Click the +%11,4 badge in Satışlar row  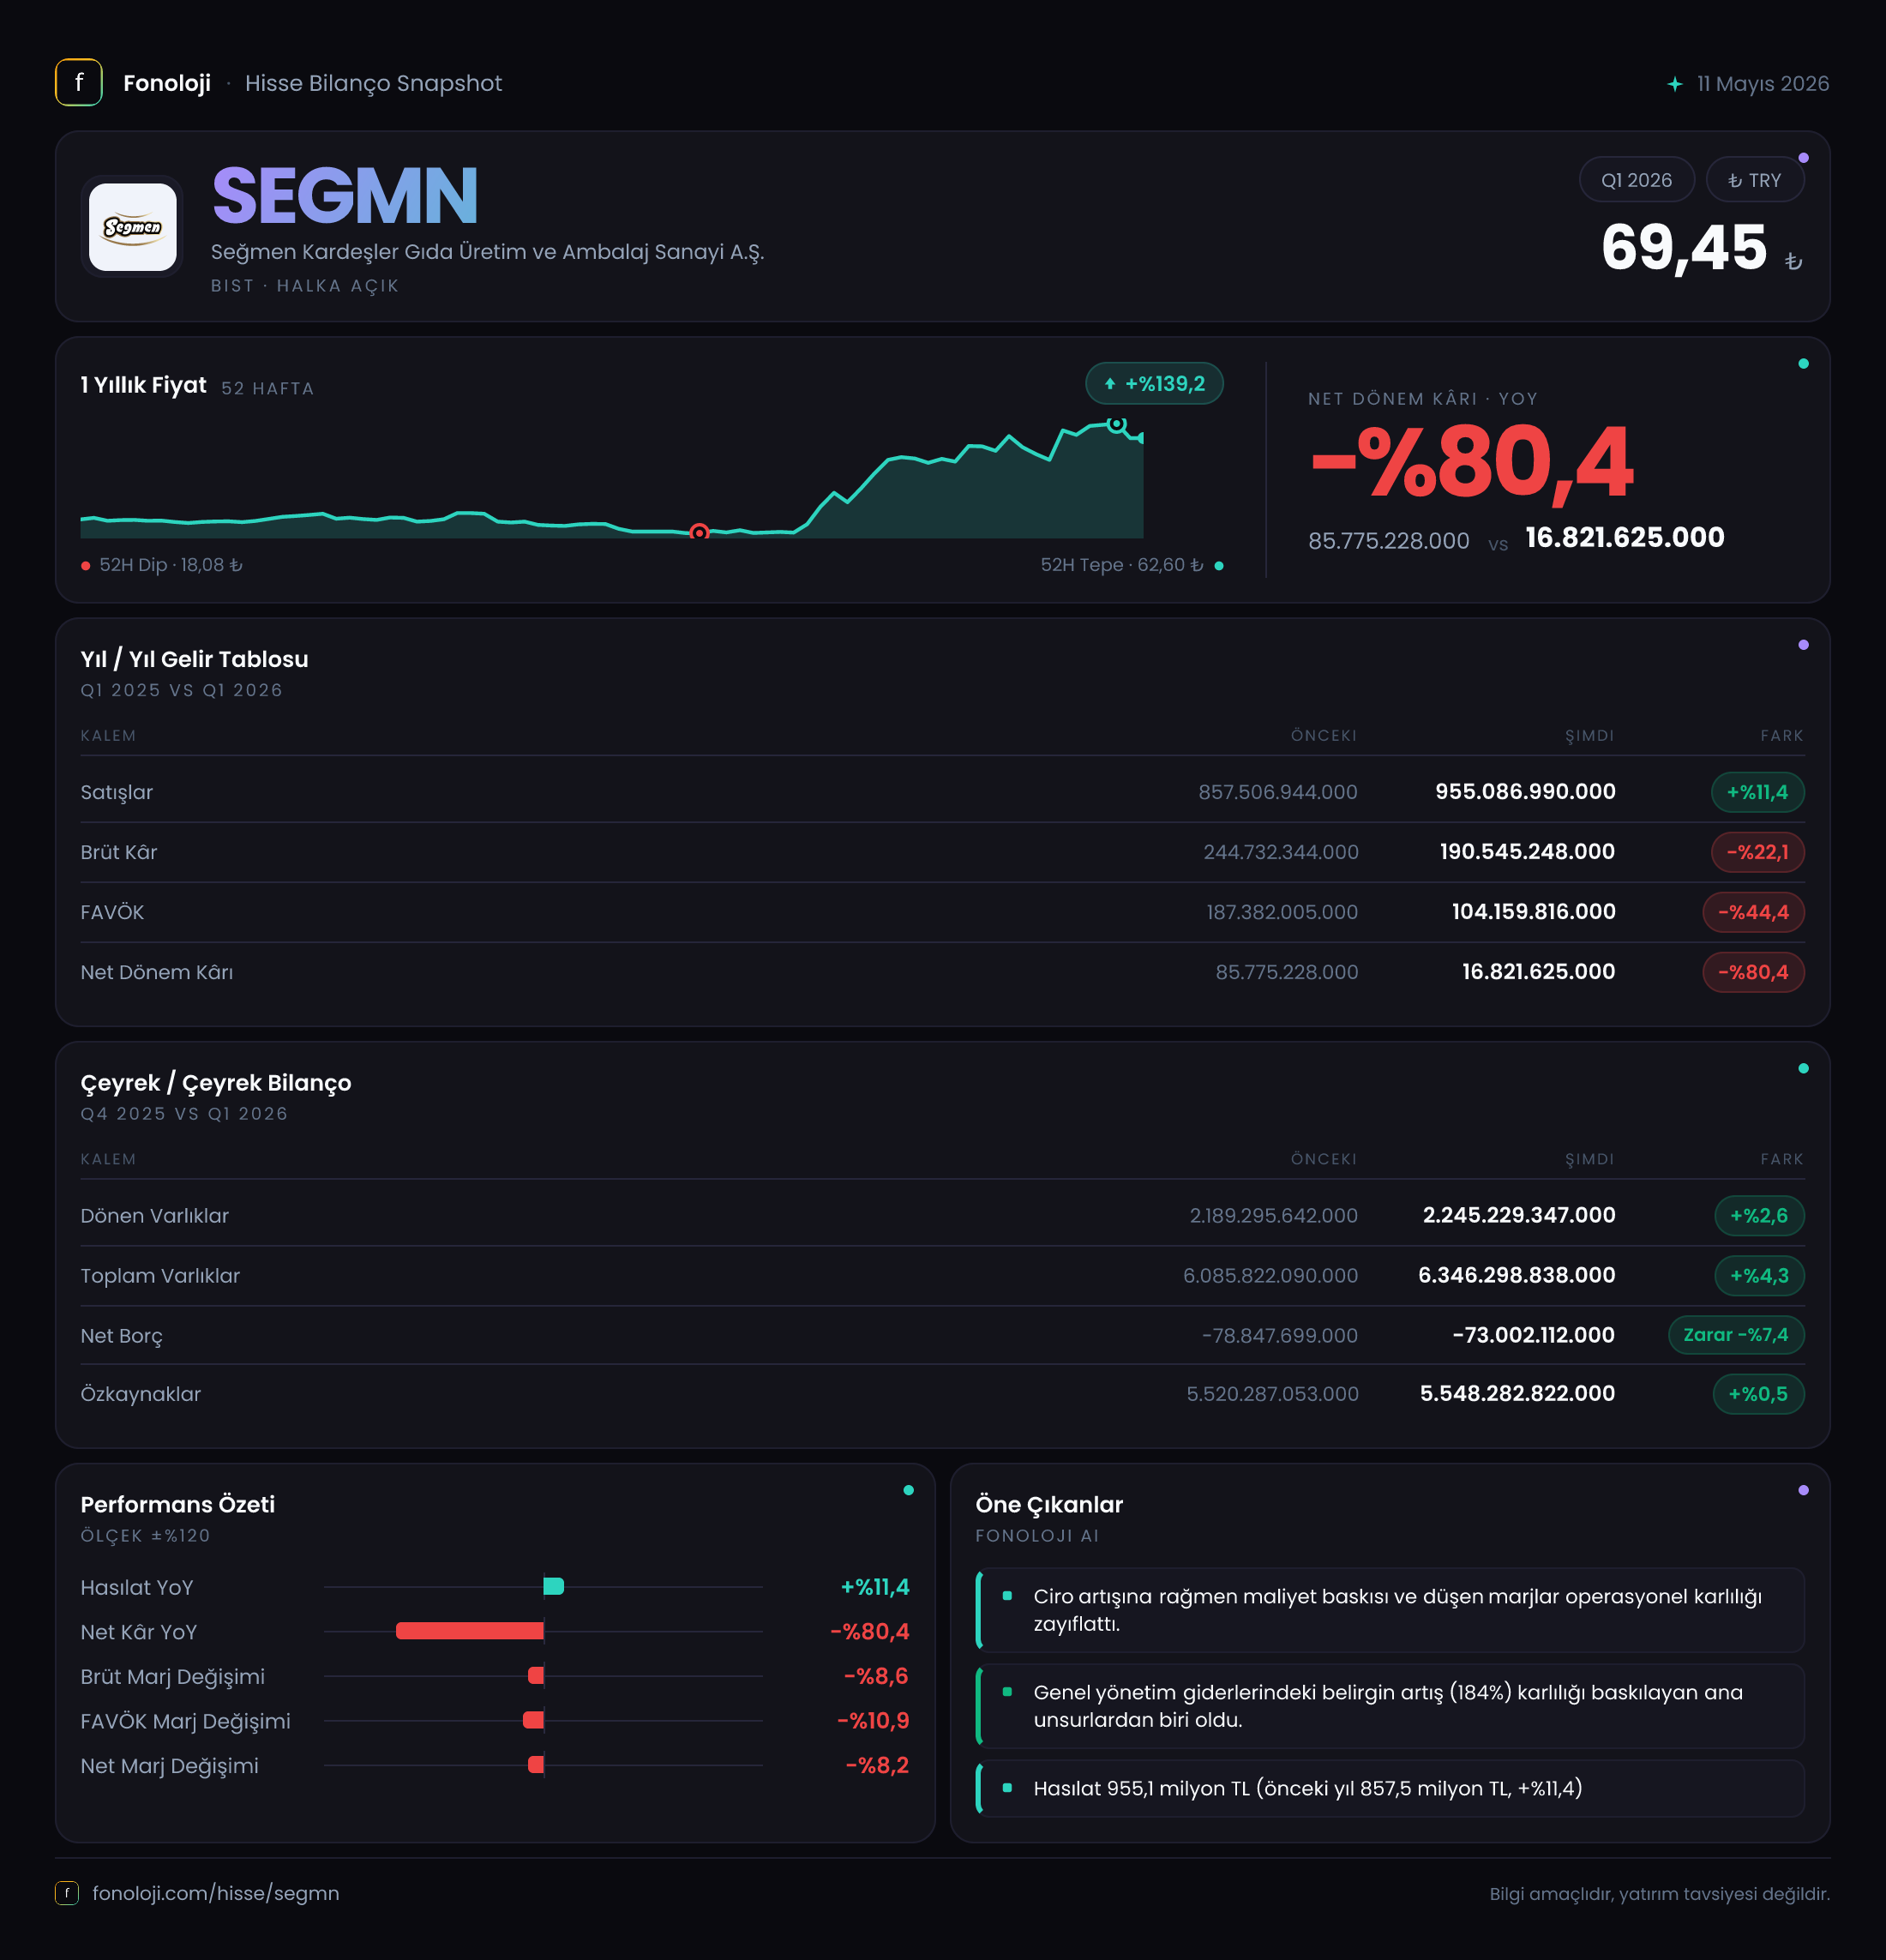(x=1758, y=792)
